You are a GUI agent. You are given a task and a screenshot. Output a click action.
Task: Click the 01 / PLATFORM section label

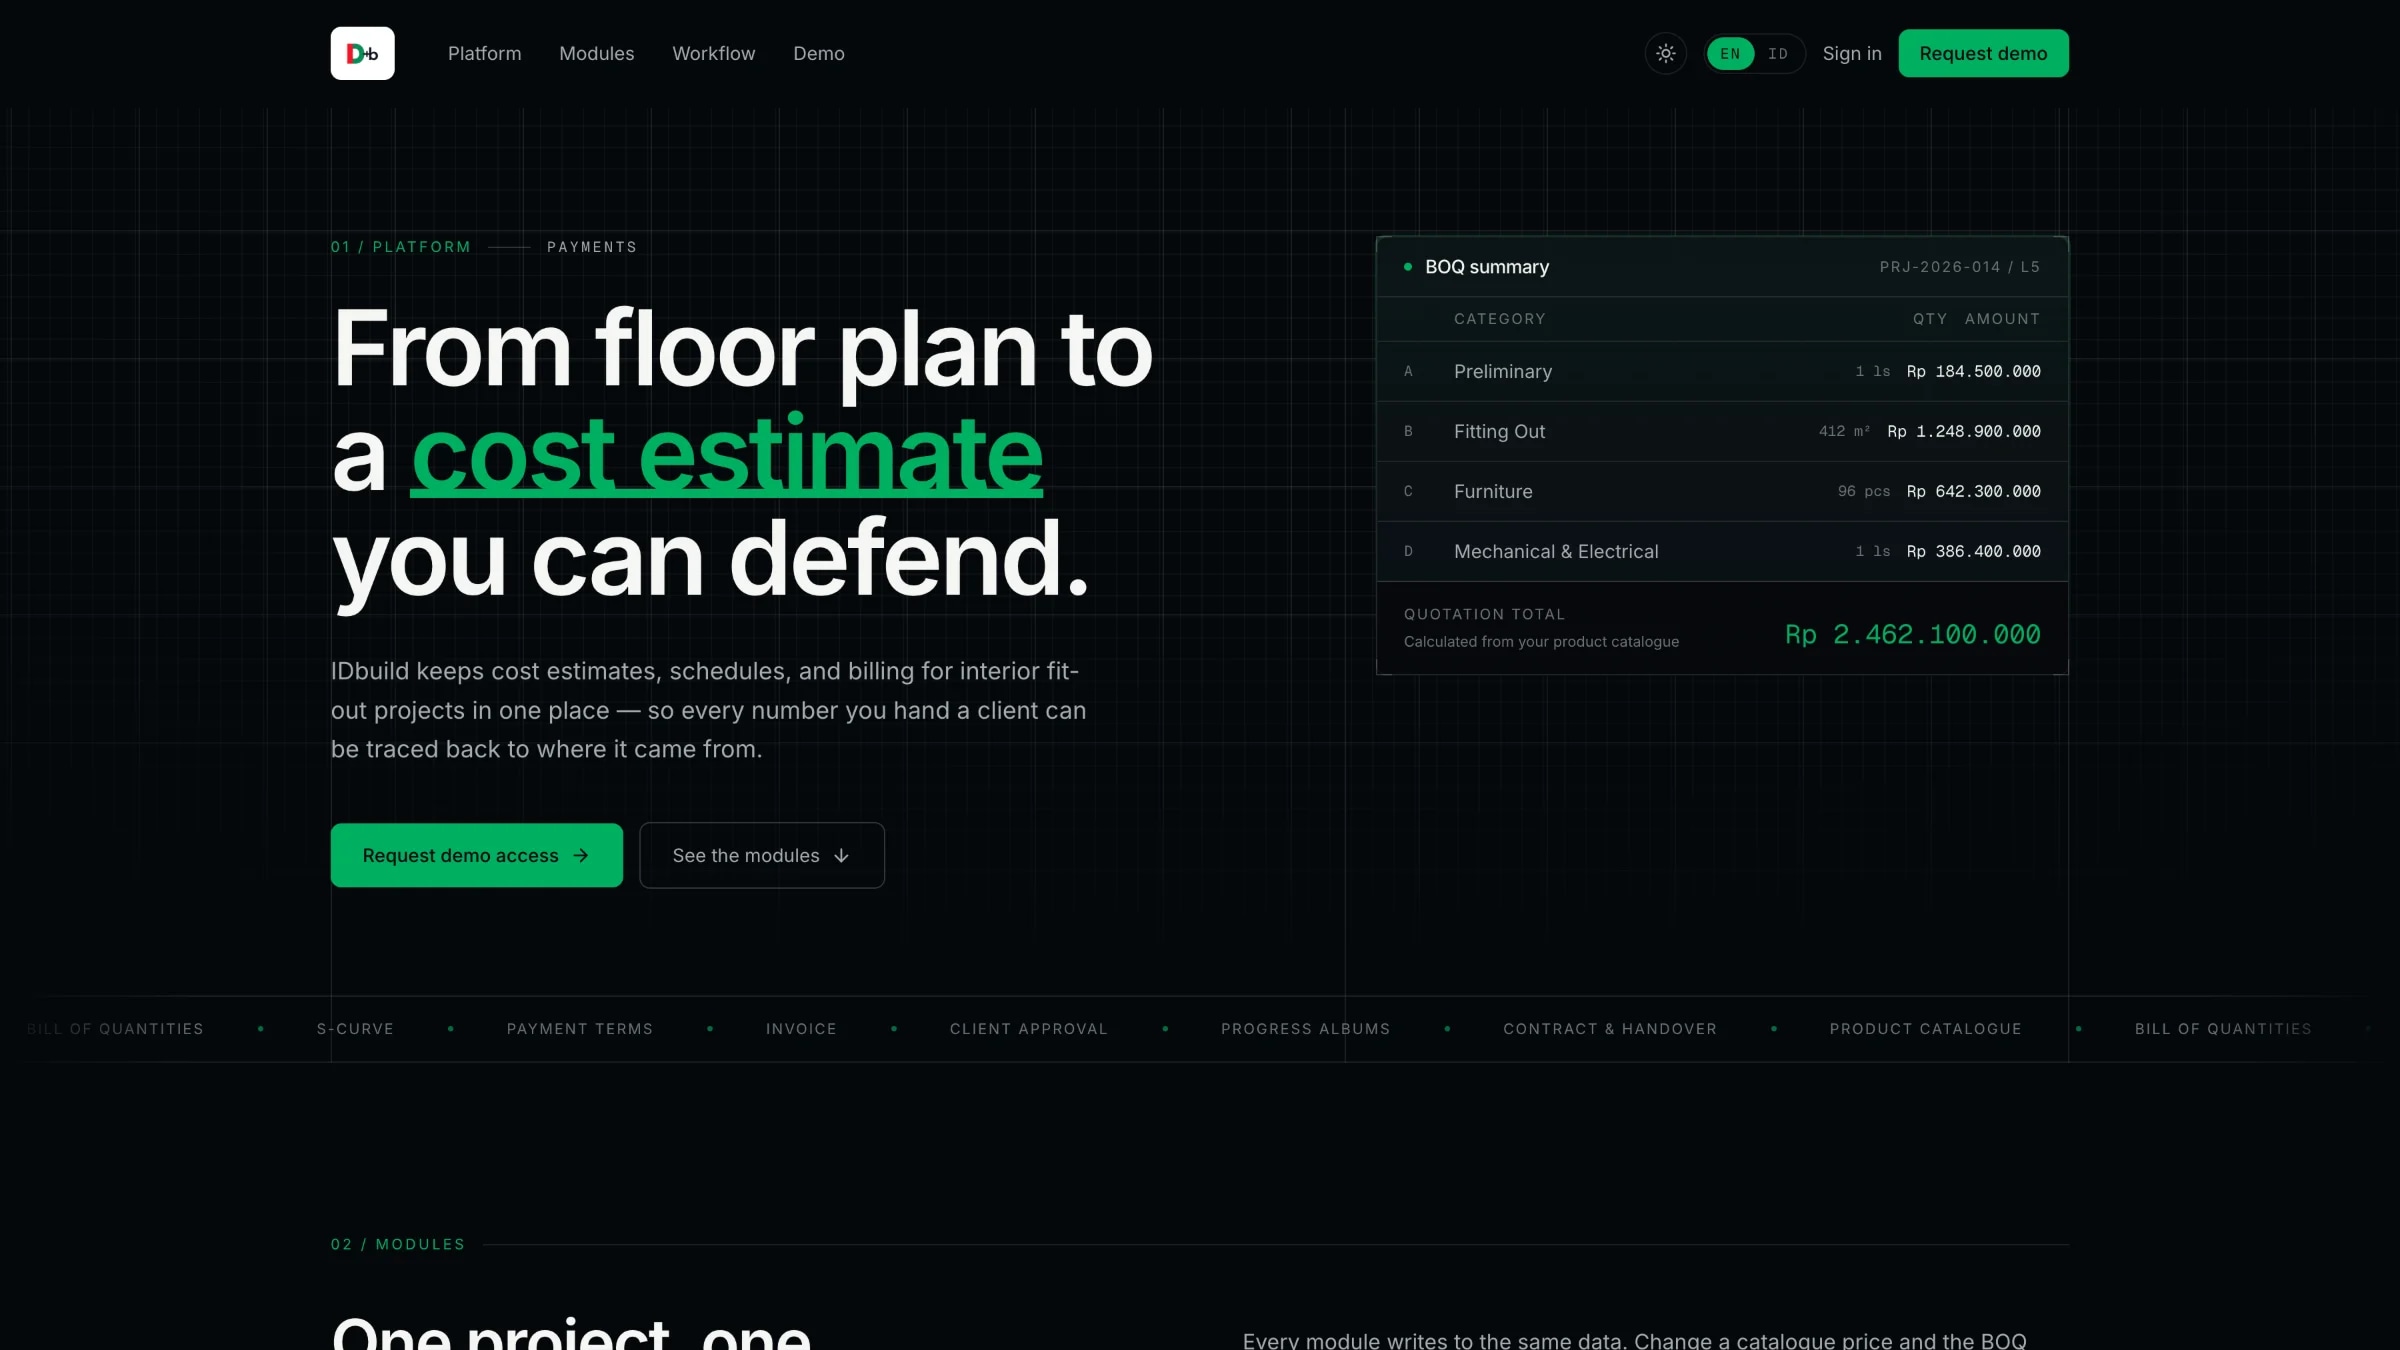pos(400,247)
